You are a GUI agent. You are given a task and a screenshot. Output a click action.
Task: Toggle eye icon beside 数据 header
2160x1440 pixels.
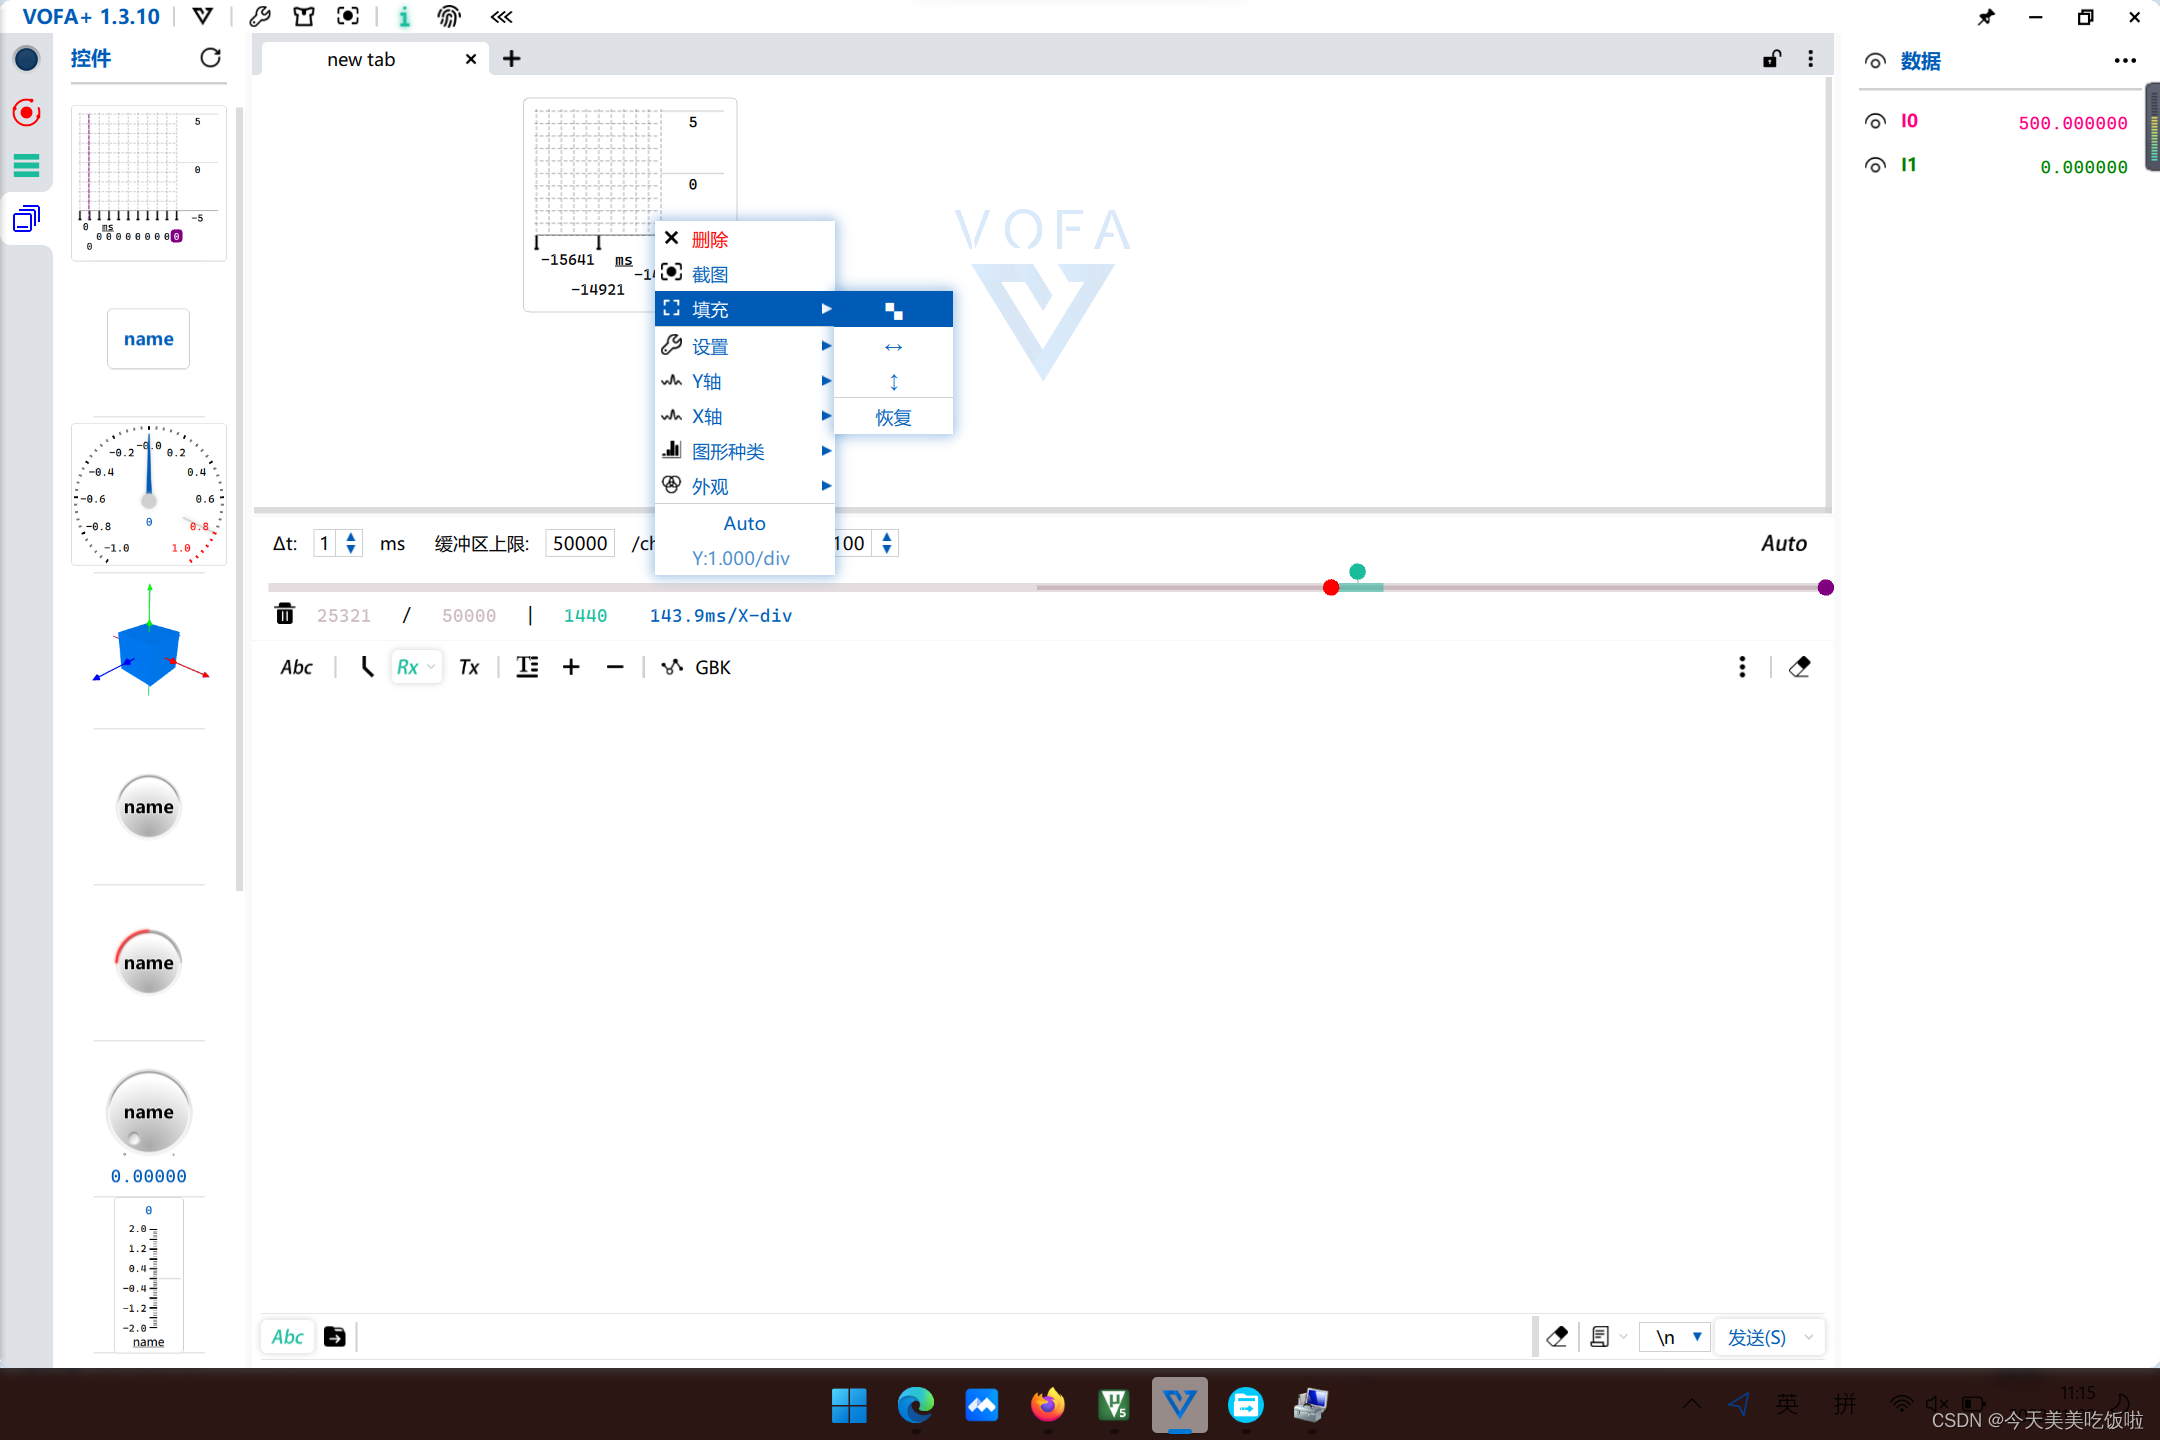click(1875, 61)
